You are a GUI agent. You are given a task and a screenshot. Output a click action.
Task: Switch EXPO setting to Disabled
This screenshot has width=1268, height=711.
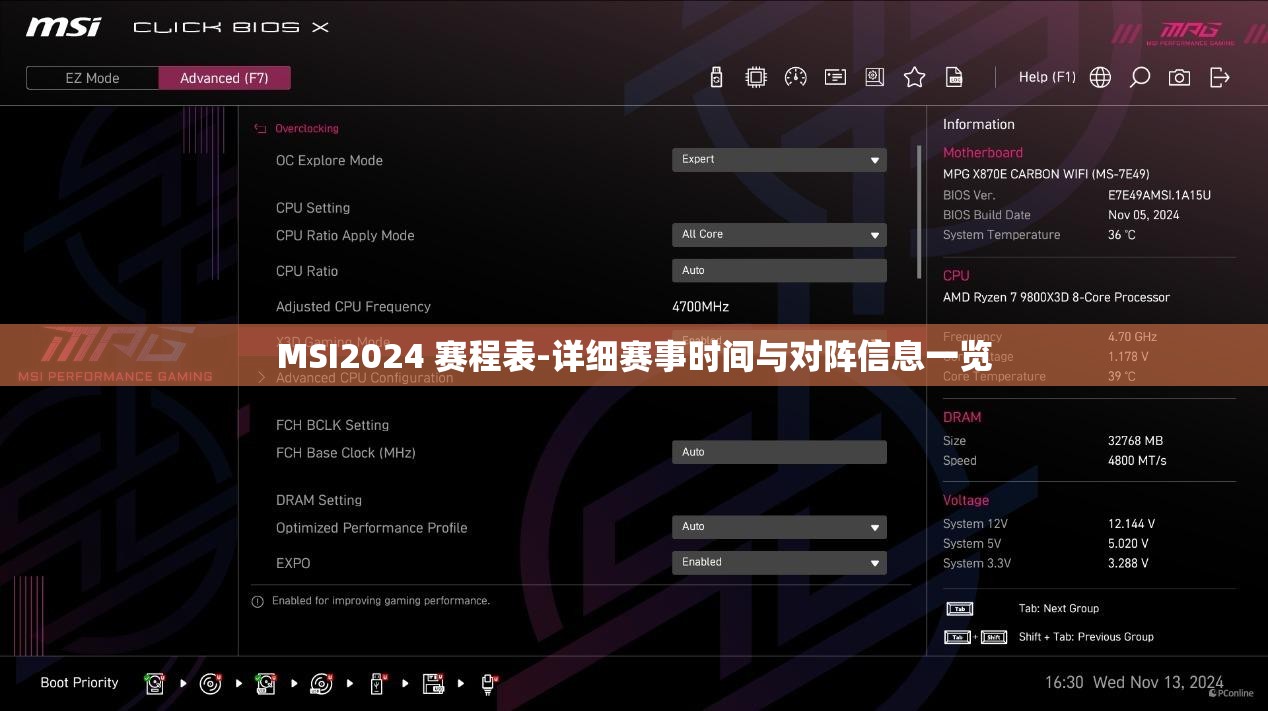tap(779, 562)
